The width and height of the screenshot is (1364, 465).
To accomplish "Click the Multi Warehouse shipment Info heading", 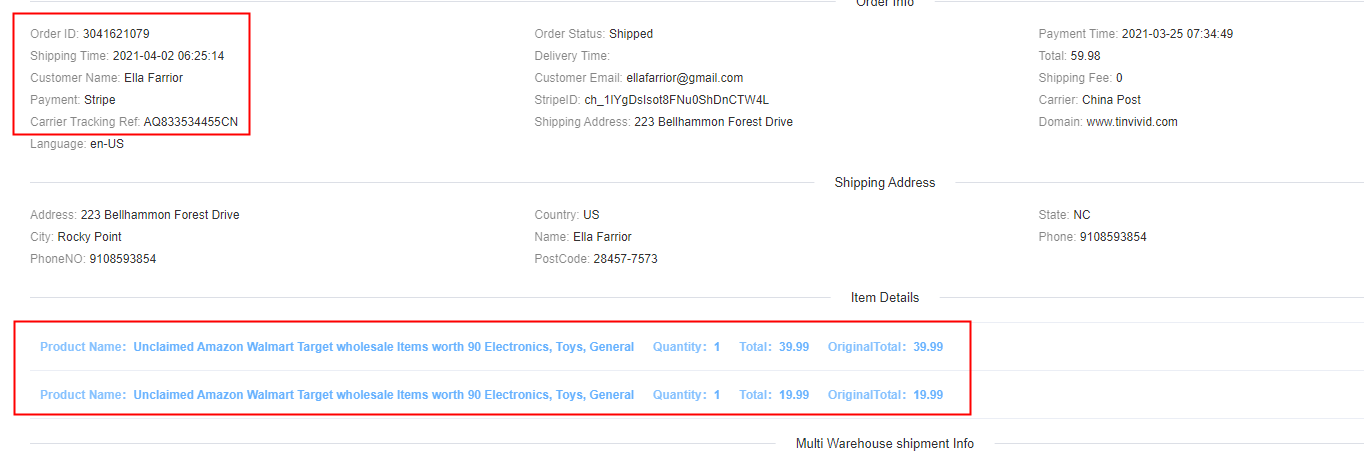I will 885,443.
